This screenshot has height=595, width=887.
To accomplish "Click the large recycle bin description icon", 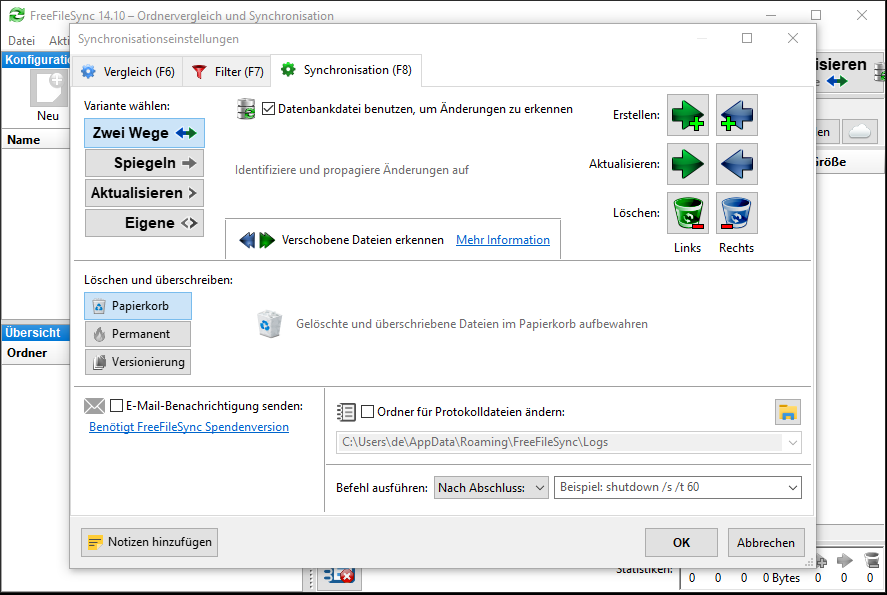I will (x=269, y=324).
